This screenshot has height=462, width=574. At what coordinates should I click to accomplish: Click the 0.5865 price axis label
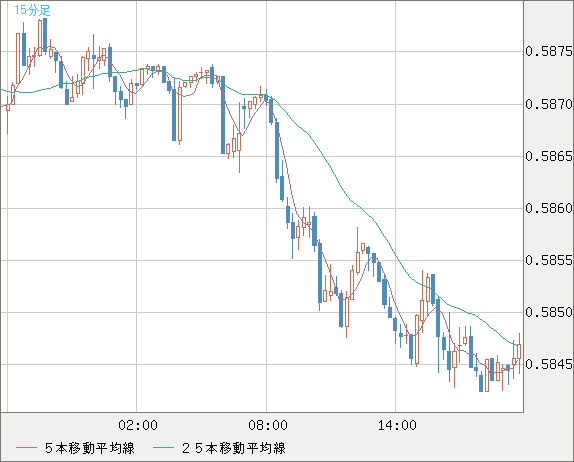549,156
